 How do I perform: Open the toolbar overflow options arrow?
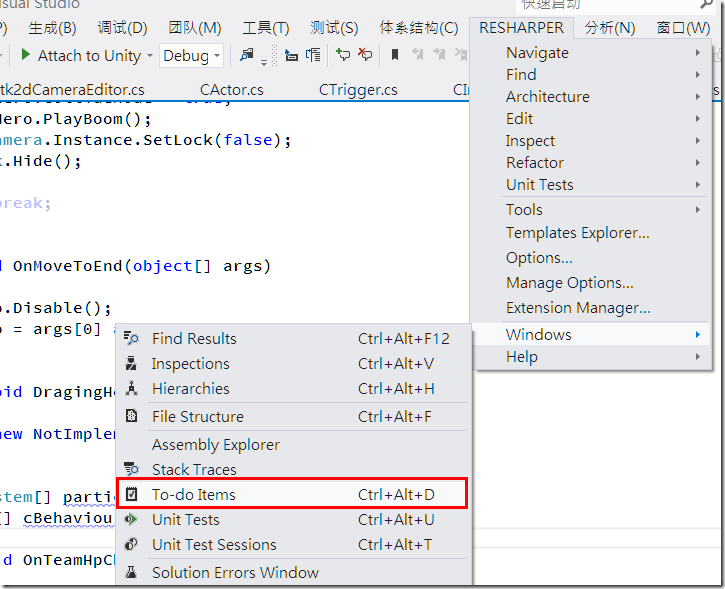click(264, 62)
